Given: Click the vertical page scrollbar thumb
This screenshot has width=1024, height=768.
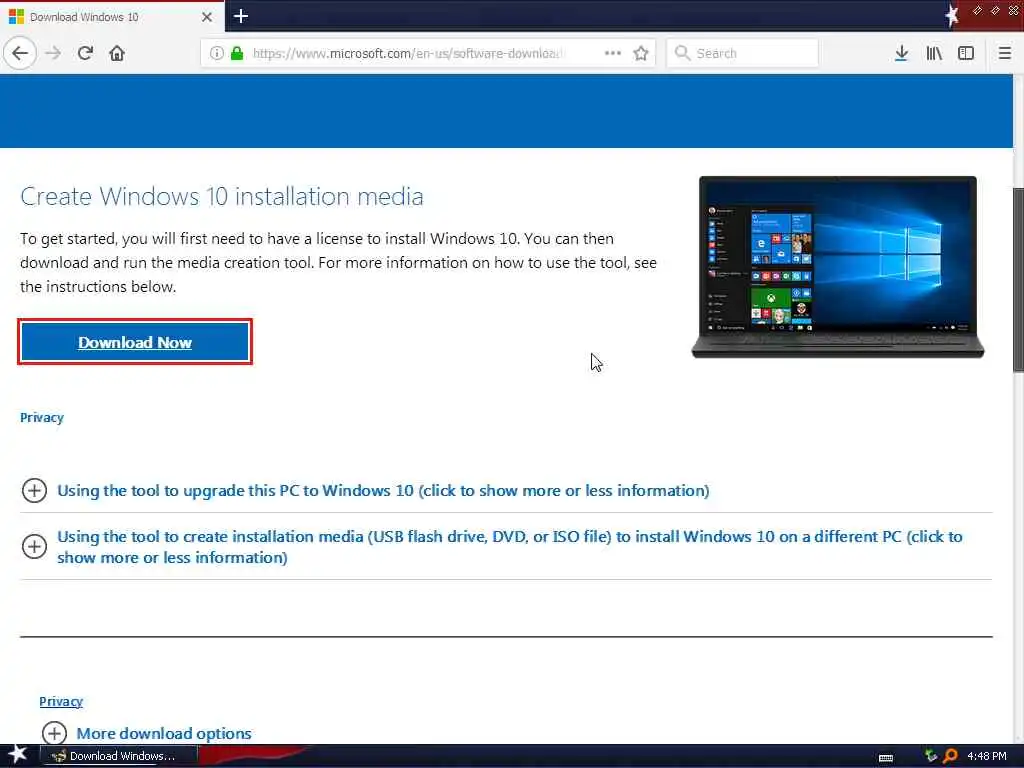Looking at the screenshot, I should [1018, 280].
